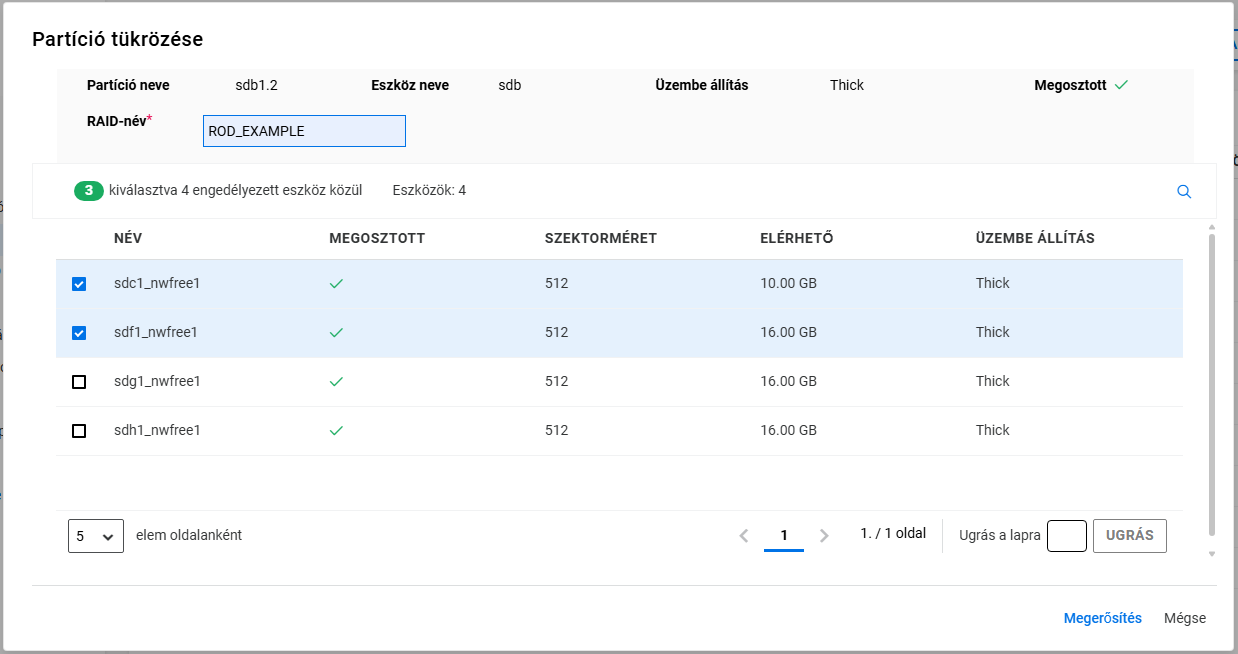This screenshot has height=654, width=1238.
Task: Click the search magnifier icon
Action: (x=1184, y=192)
